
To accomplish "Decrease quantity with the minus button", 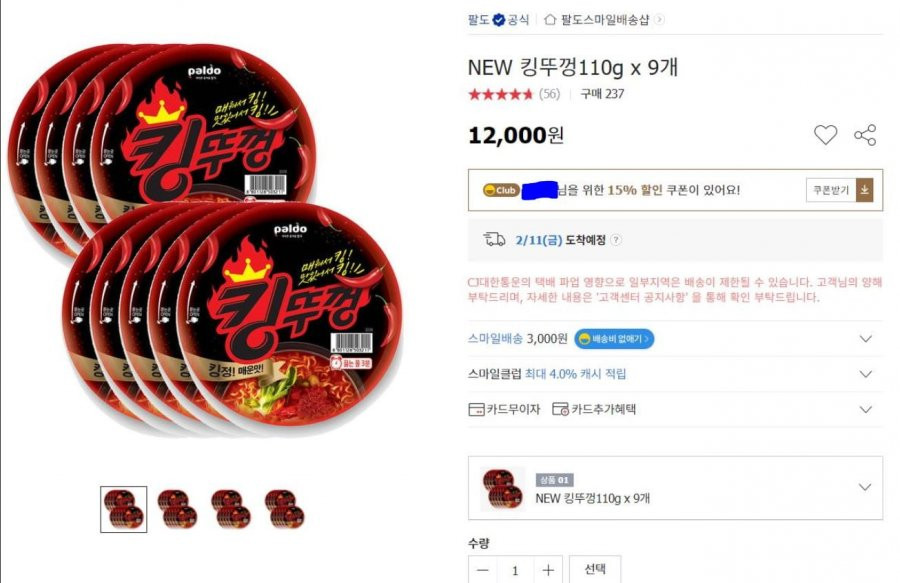I will (483, 570).
